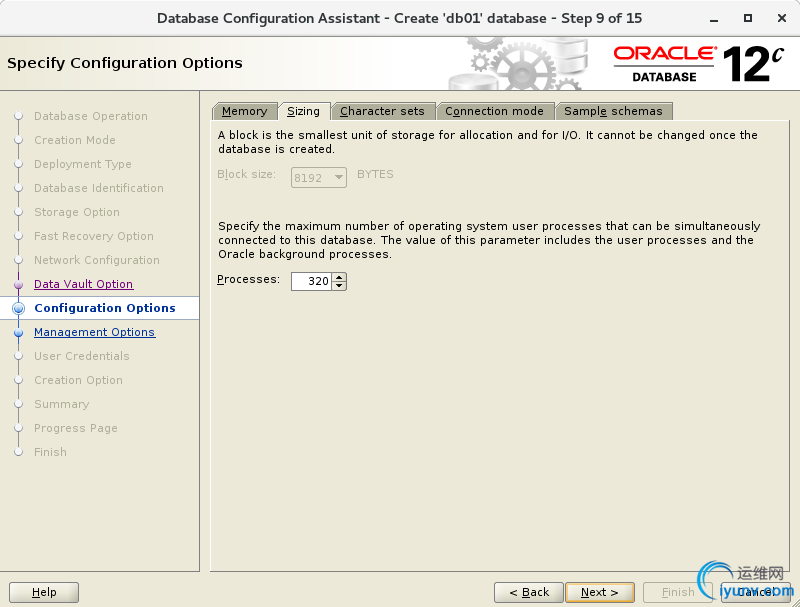Click the Database Identification step label
800x607 pixels.
[x=99, y=188]
